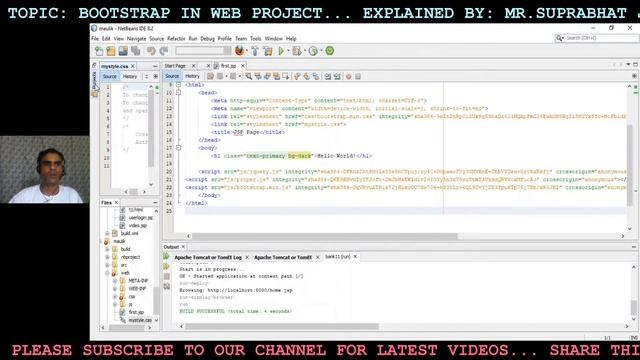
Task: Click the Stop square icon in Output panel
Action: [x=167, y=277]
